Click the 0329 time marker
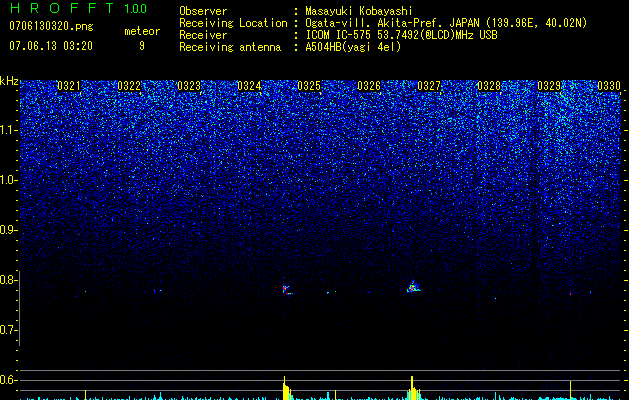 coord(549,86)
